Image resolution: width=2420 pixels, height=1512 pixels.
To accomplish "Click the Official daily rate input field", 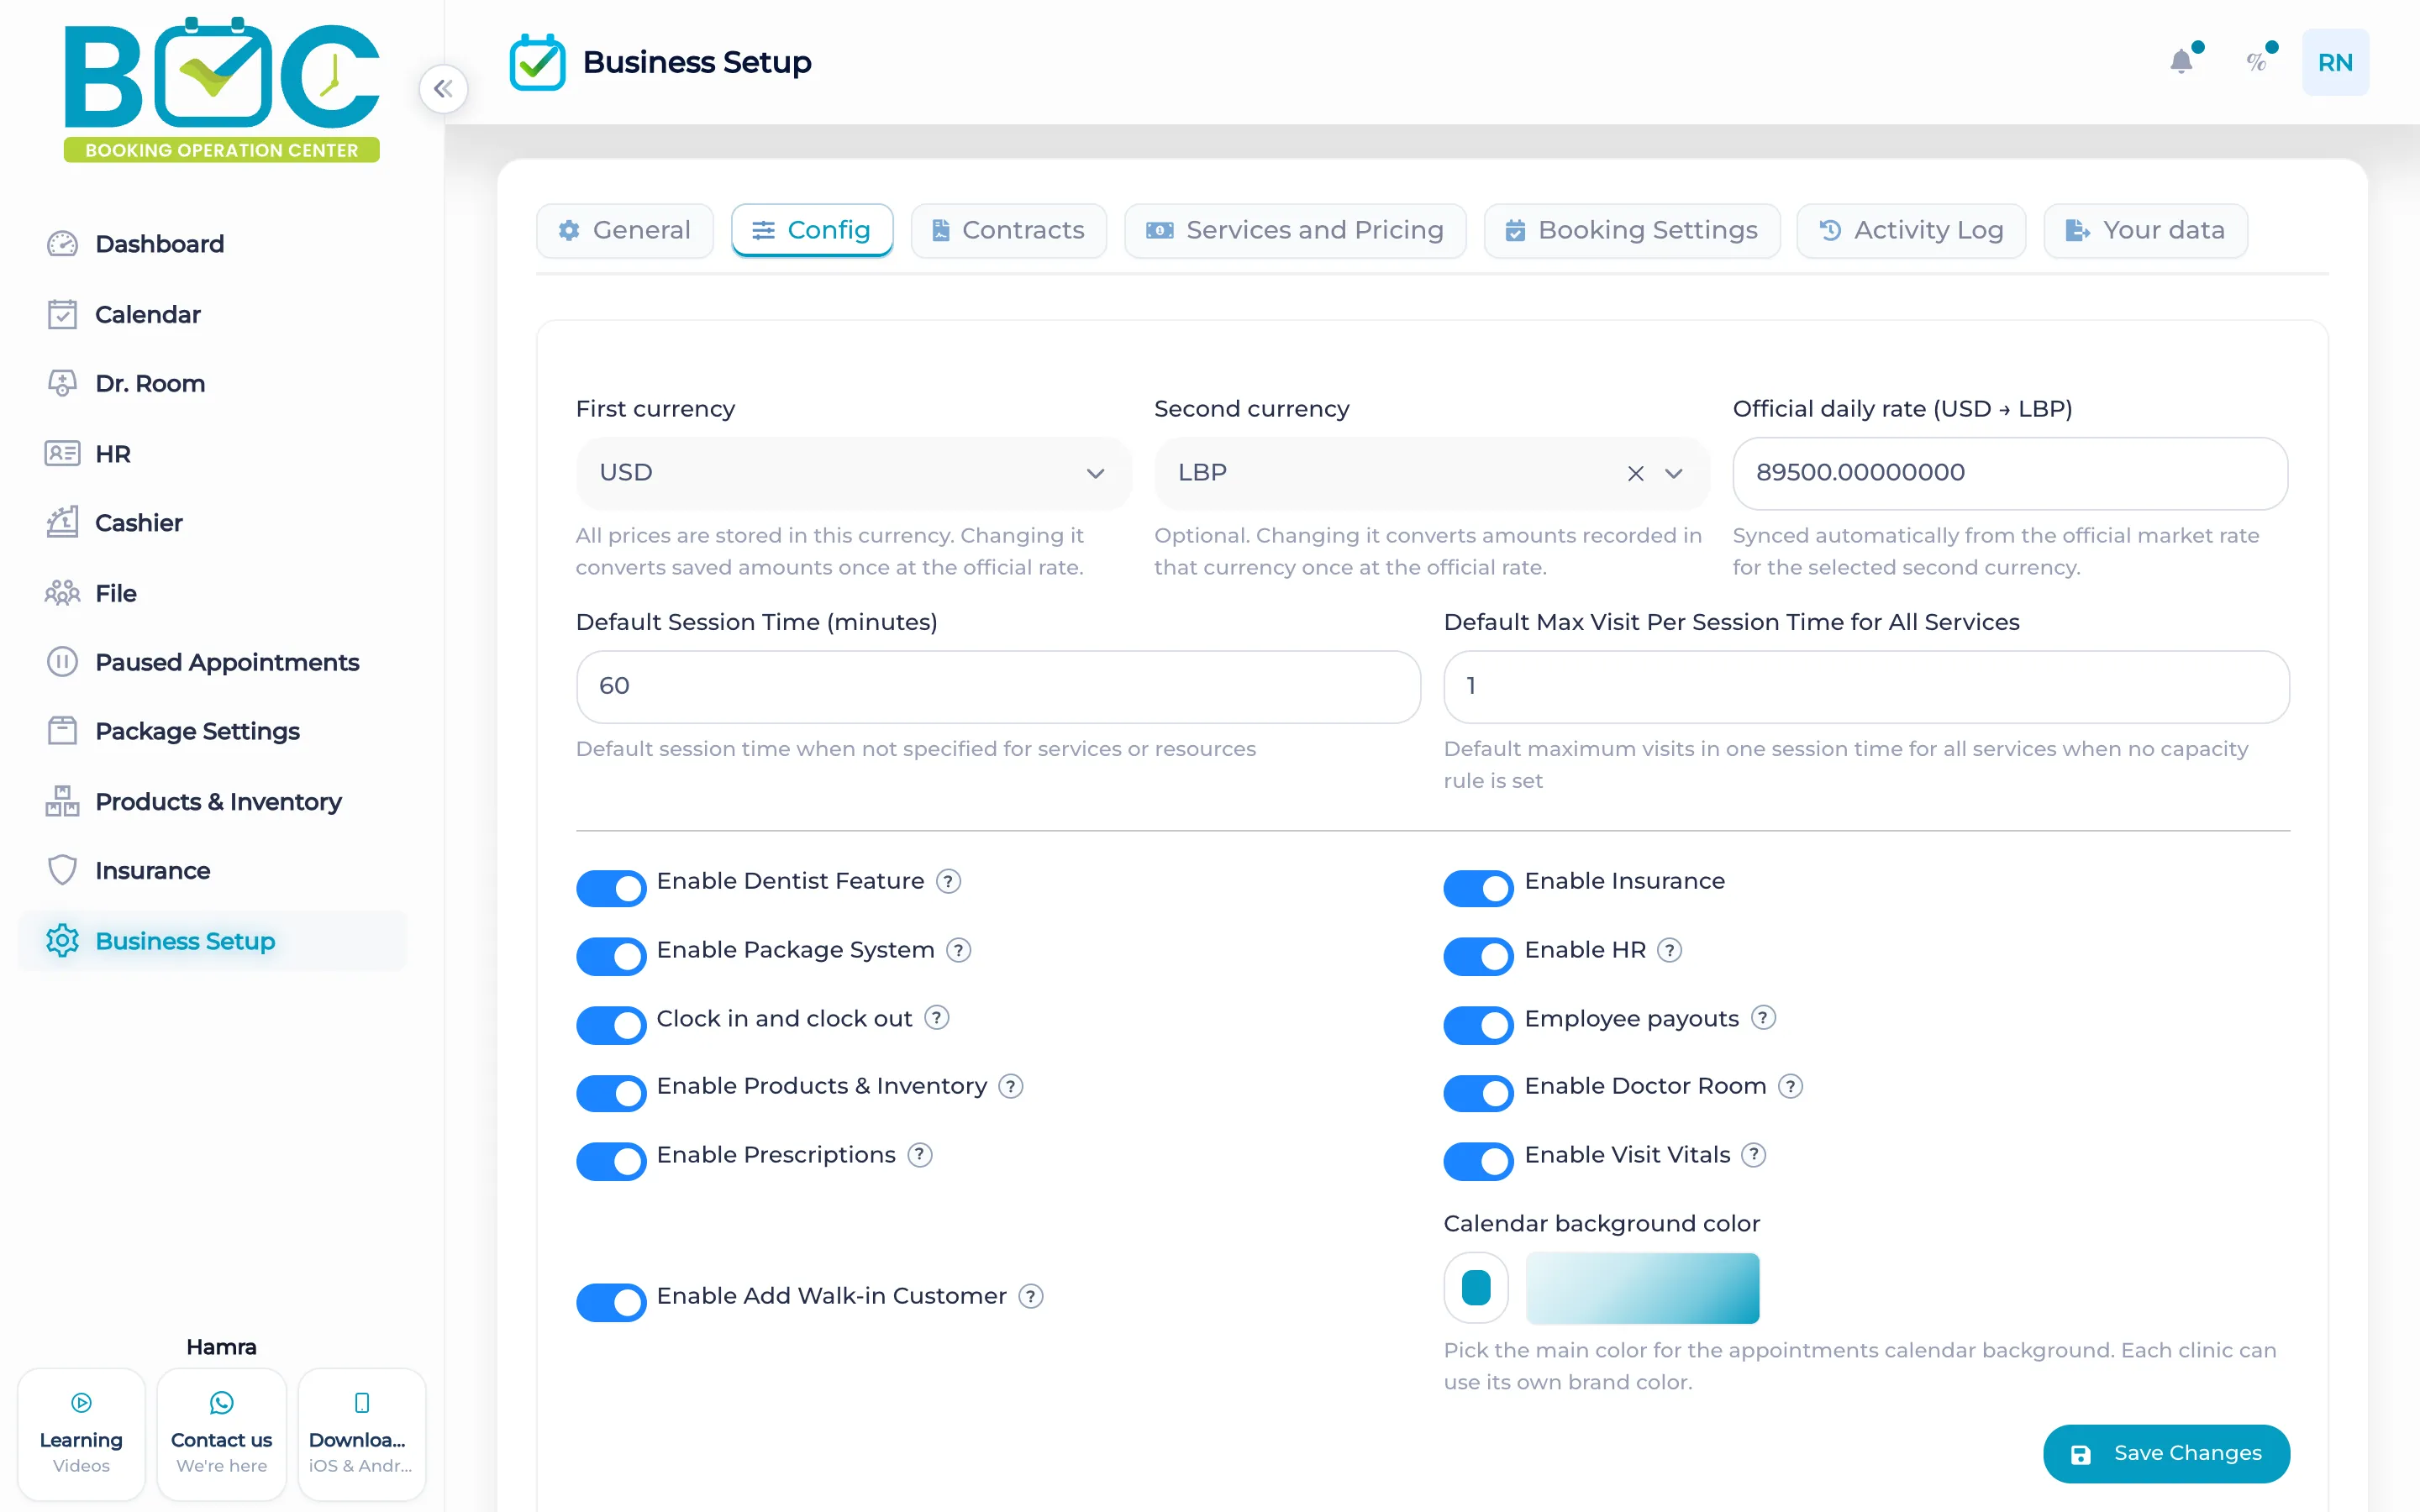I will pos(2010,473).
